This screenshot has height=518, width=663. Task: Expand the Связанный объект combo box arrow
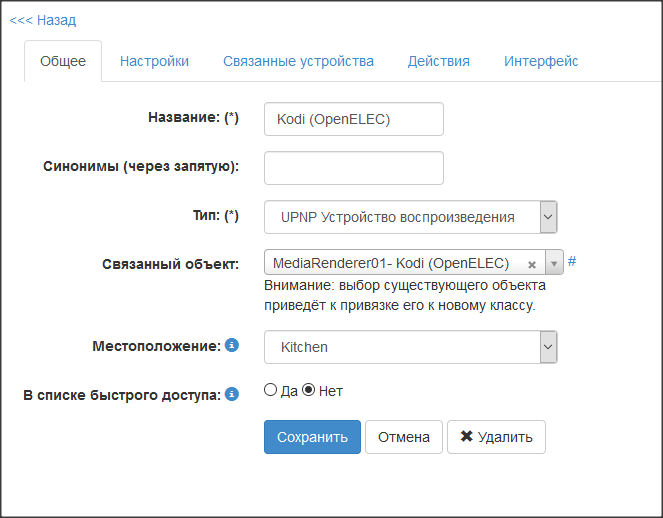tap(554, 264)
